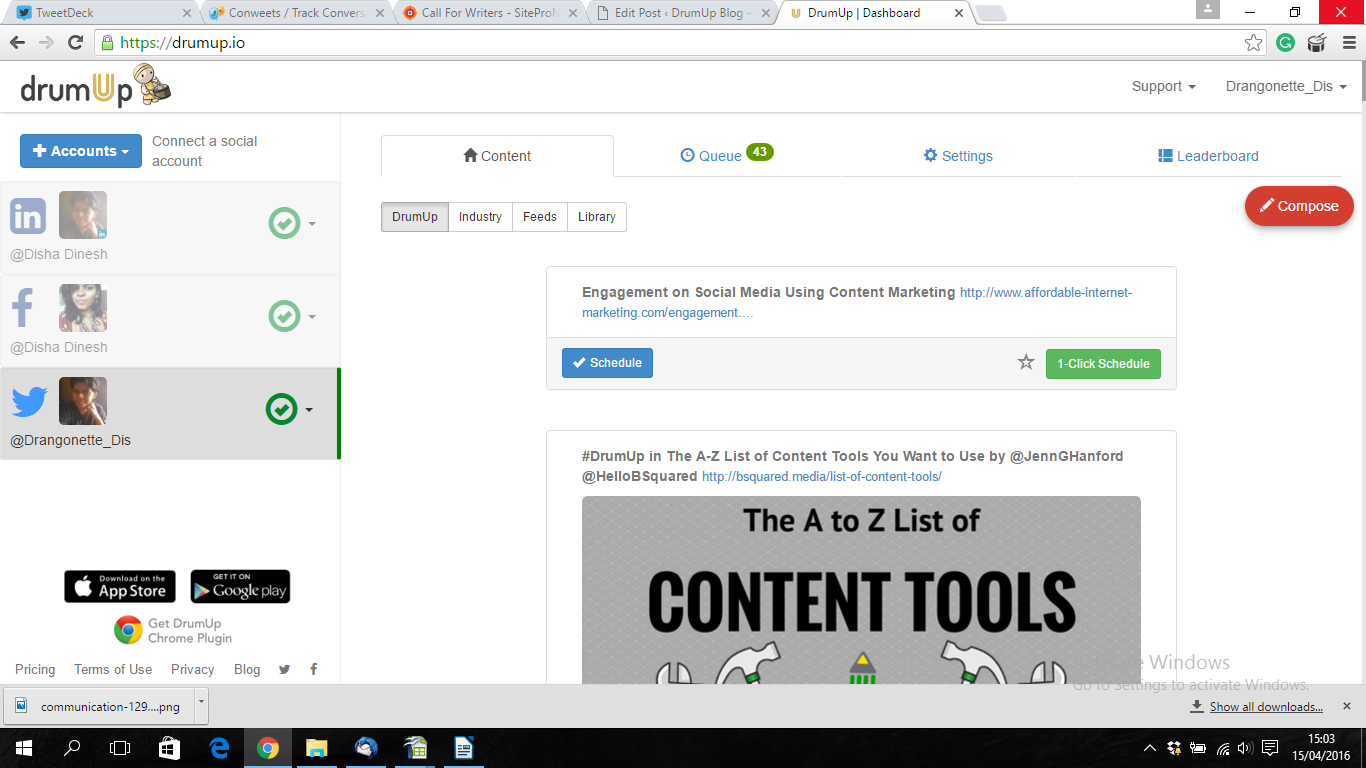Open the Windows Start menu
This screenshot has width=1366, height=768.
tap(24, 748)
